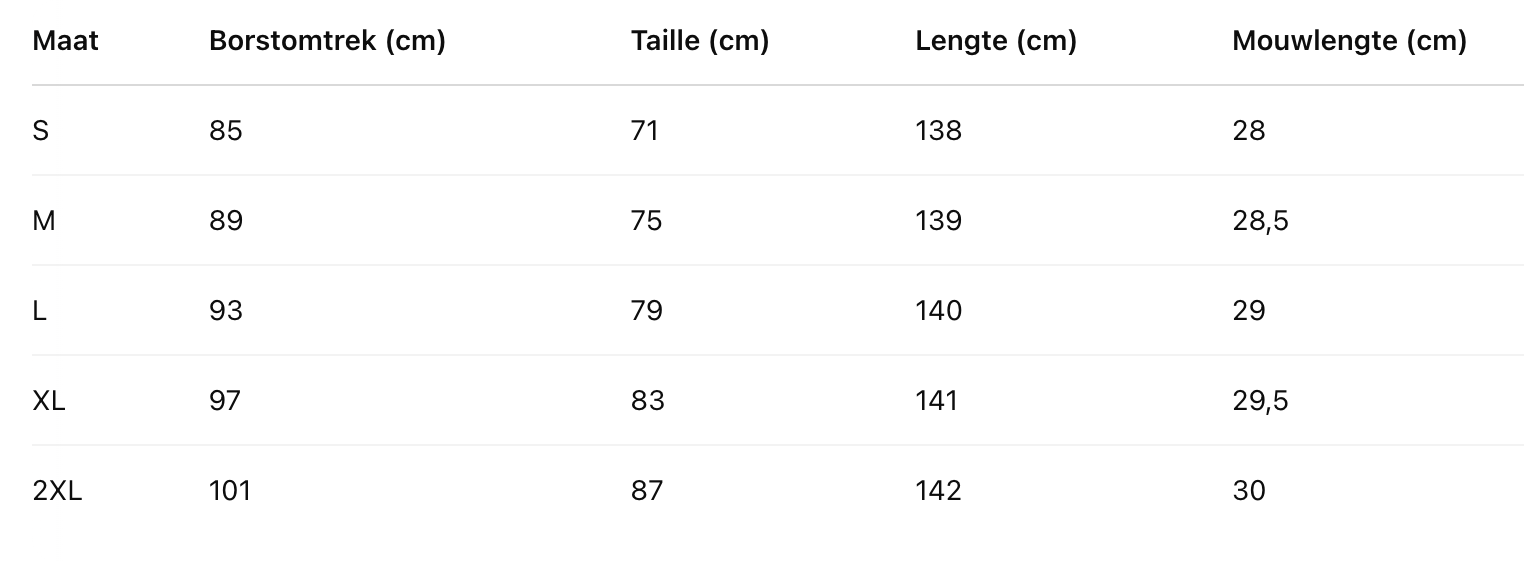Image resolution: width=1524 pixels, height=586 pixels.
Task: Select the size S row label
Action: 41,131
